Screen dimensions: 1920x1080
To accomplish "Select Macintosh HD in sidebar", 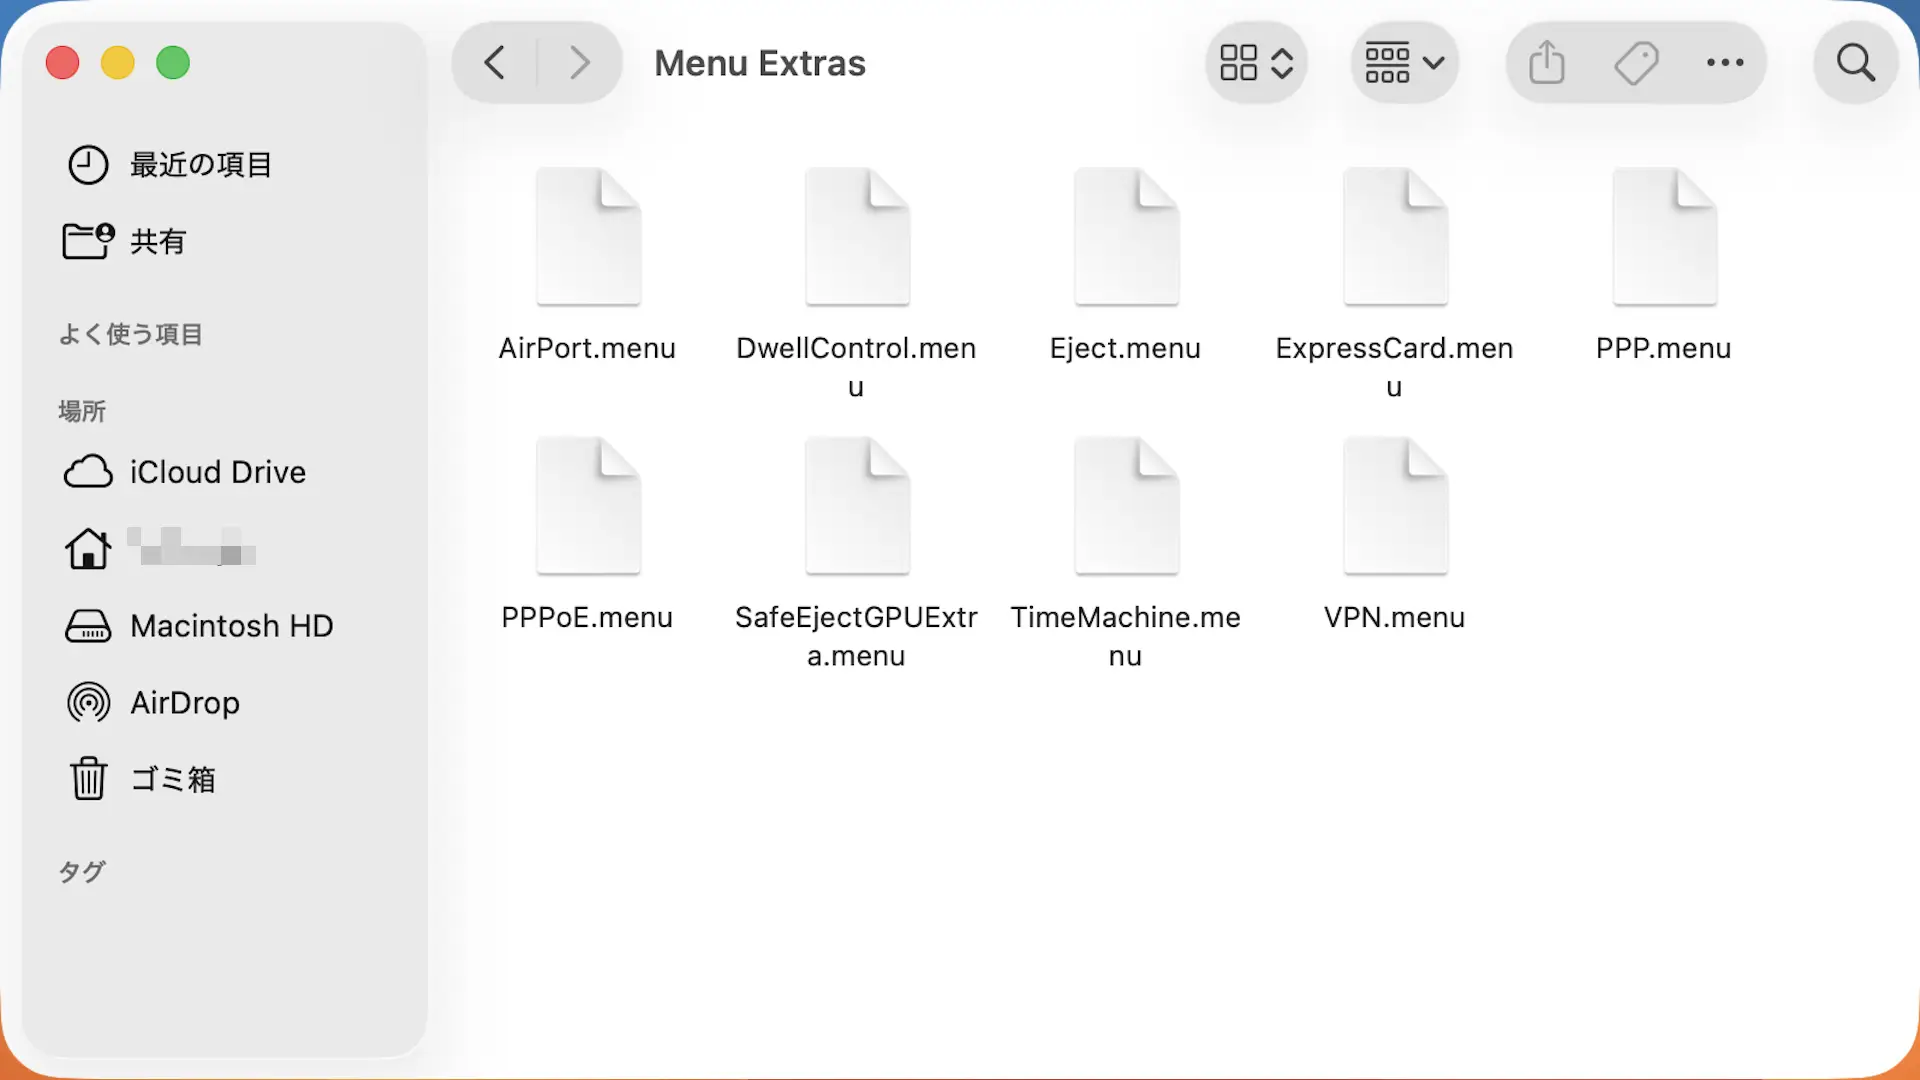I will [231, 626].
